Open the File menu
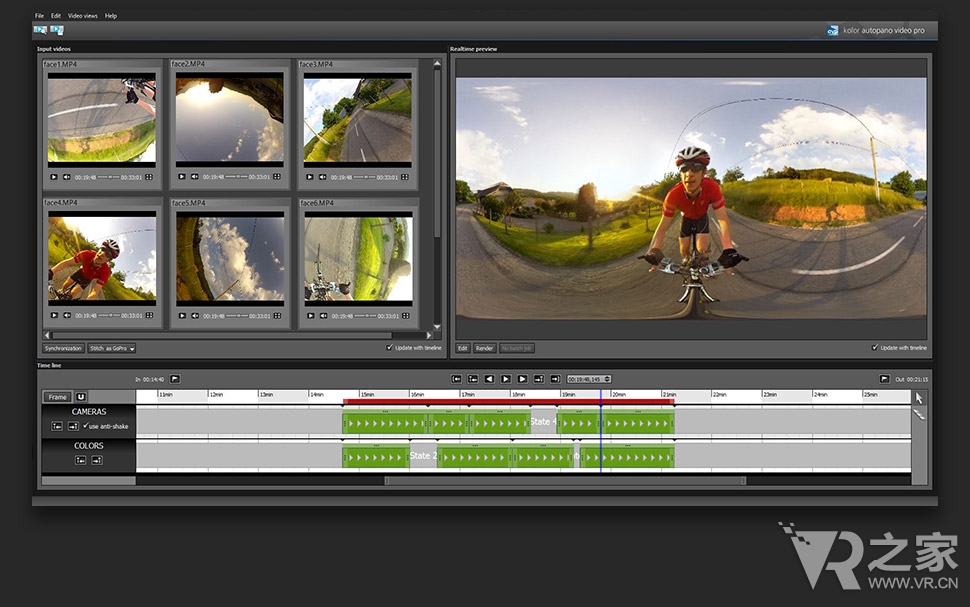This screenshot has width=970, height=607. point(39,15)
